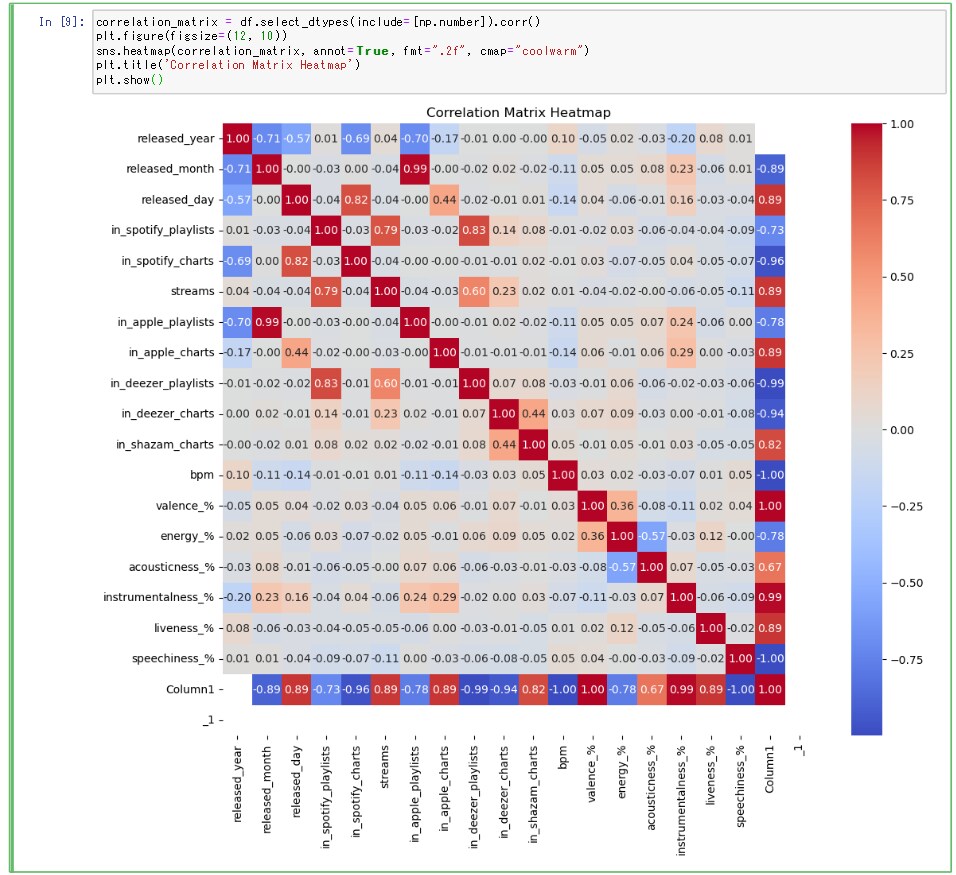Click the 0.75 colorbar tick label
The width and height of the screenshot is (956, 875).
click(x=902, y=201)
